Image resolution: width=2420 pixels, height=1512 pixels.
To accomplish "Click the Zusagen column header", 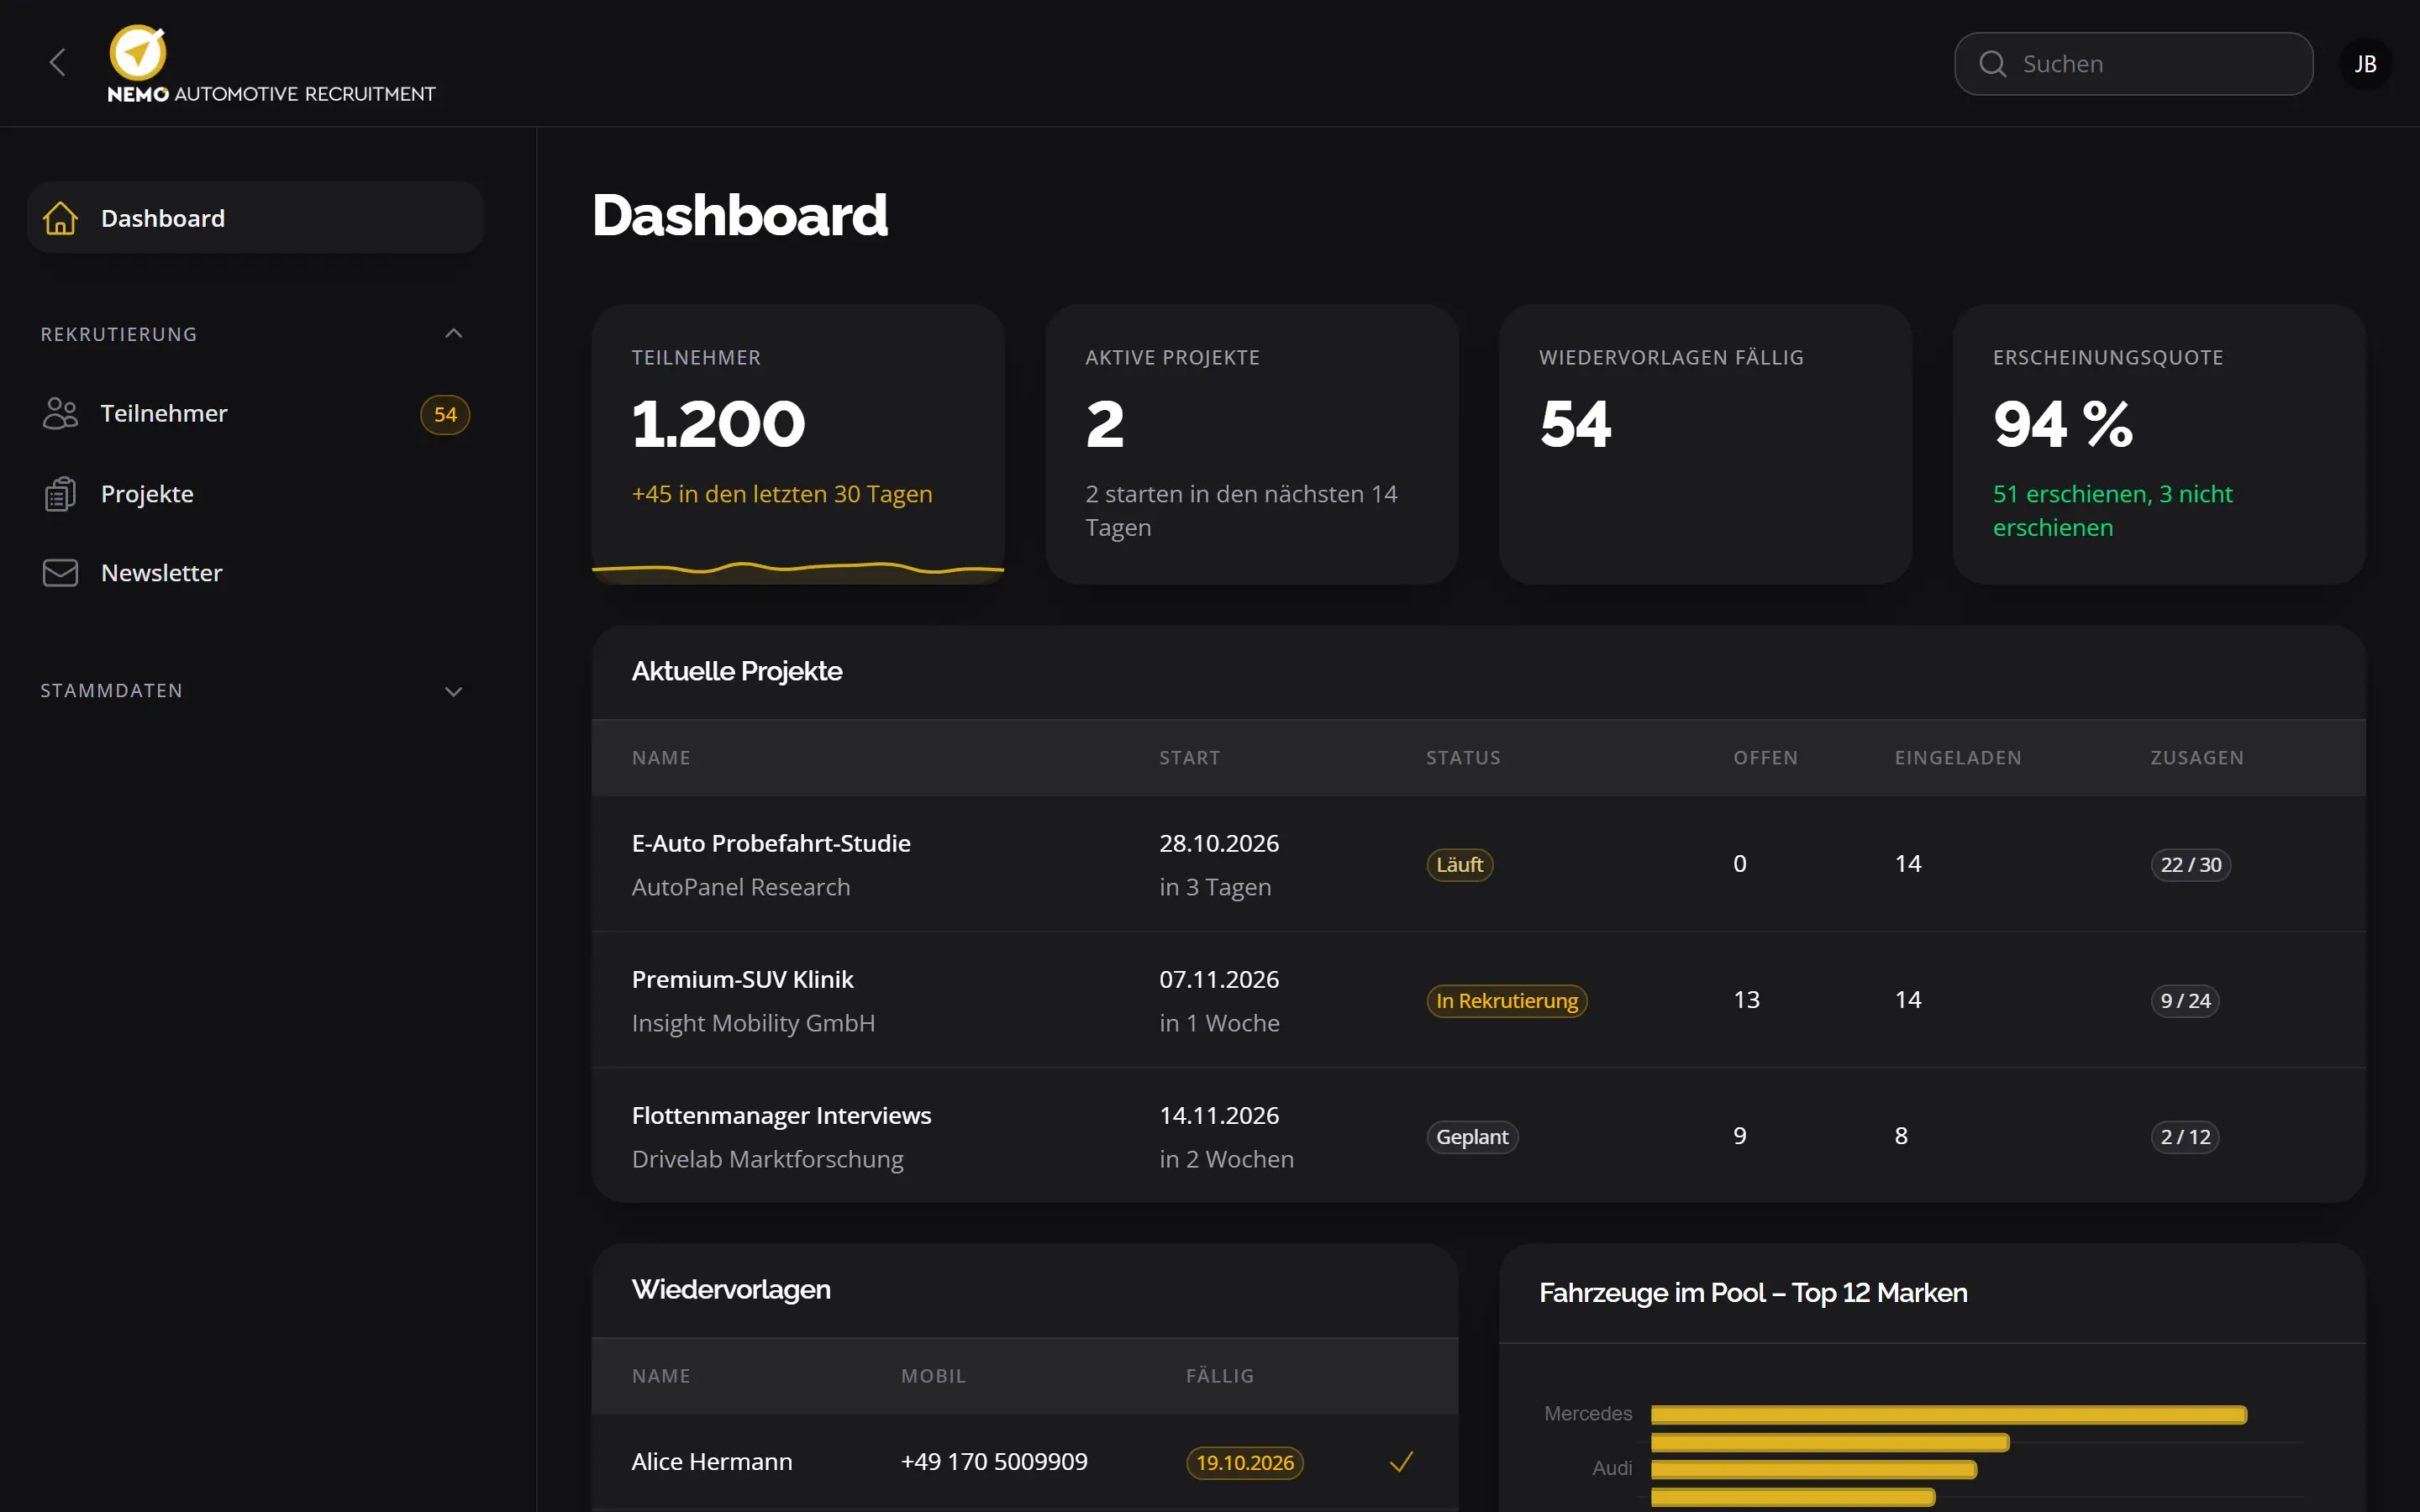I will coord(2197,758).
